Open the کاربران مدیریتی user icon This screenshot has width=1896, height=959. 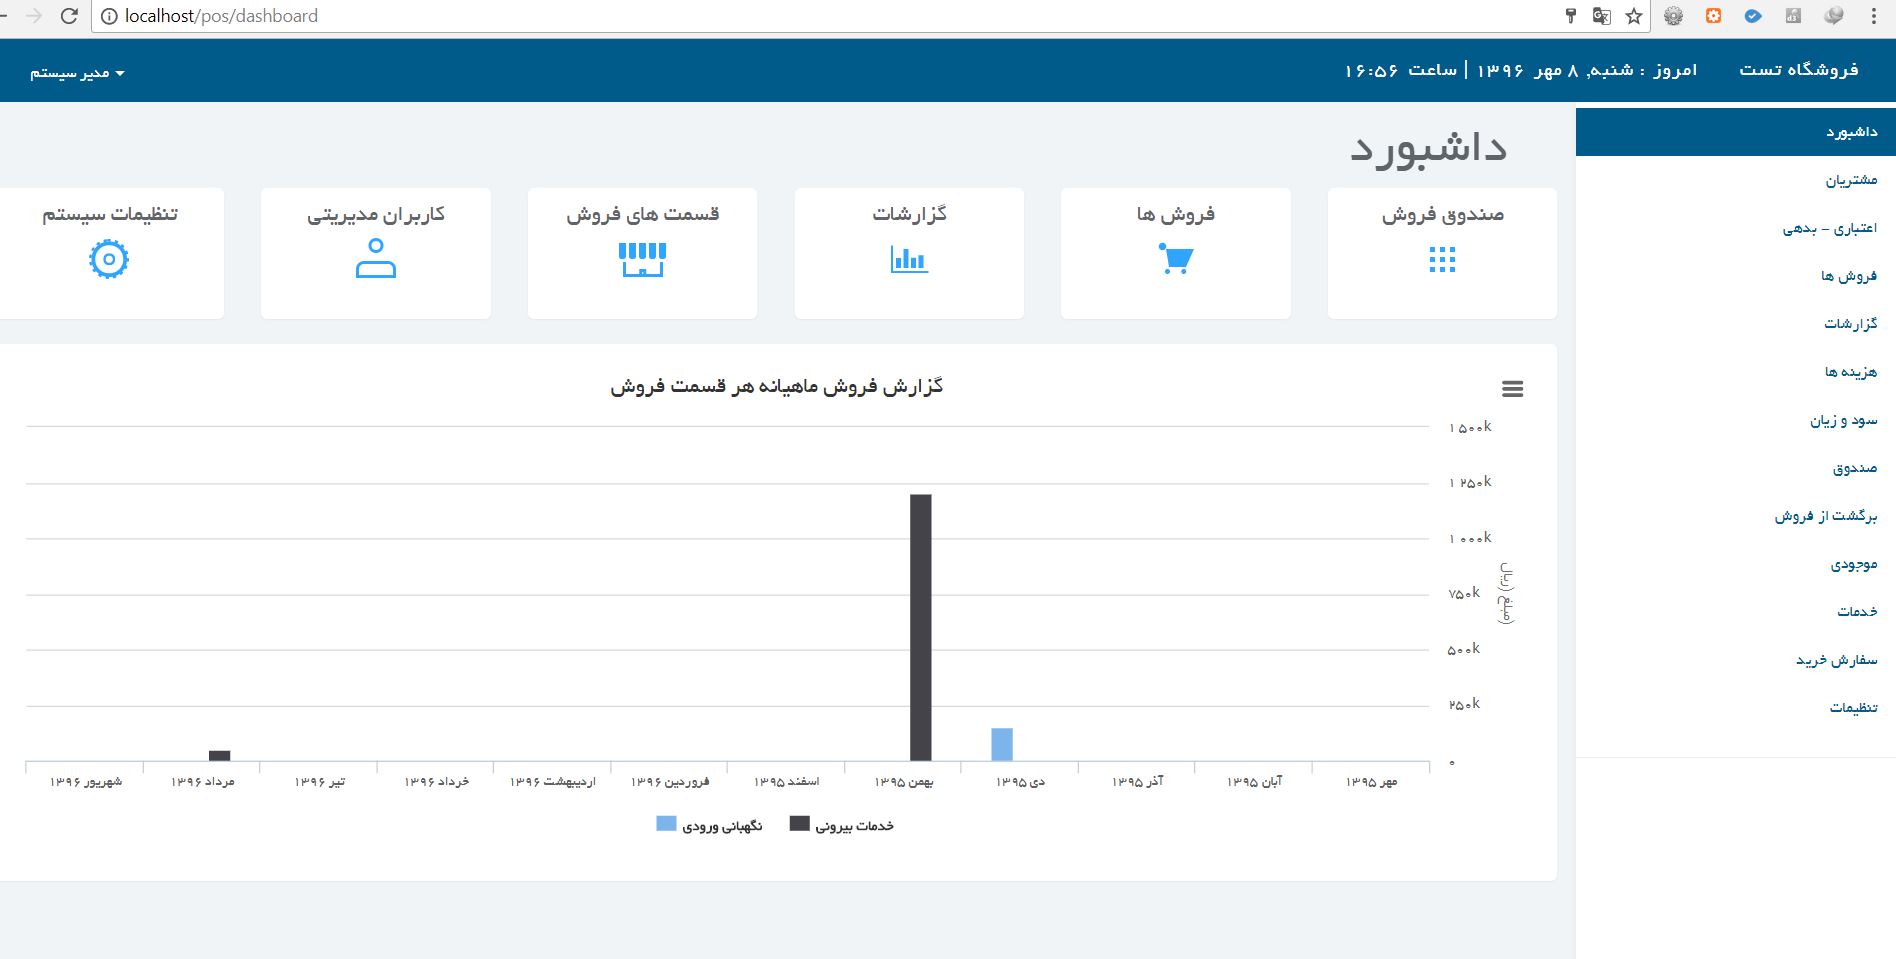click(x=376, y=259)
